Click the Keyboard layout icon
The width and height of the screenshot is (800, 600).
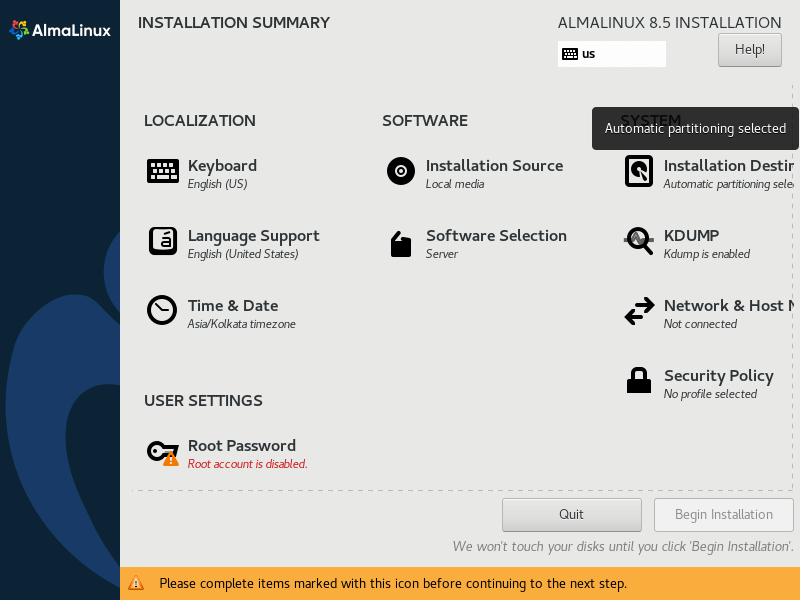pyautogui.click(x=163, y=171)
